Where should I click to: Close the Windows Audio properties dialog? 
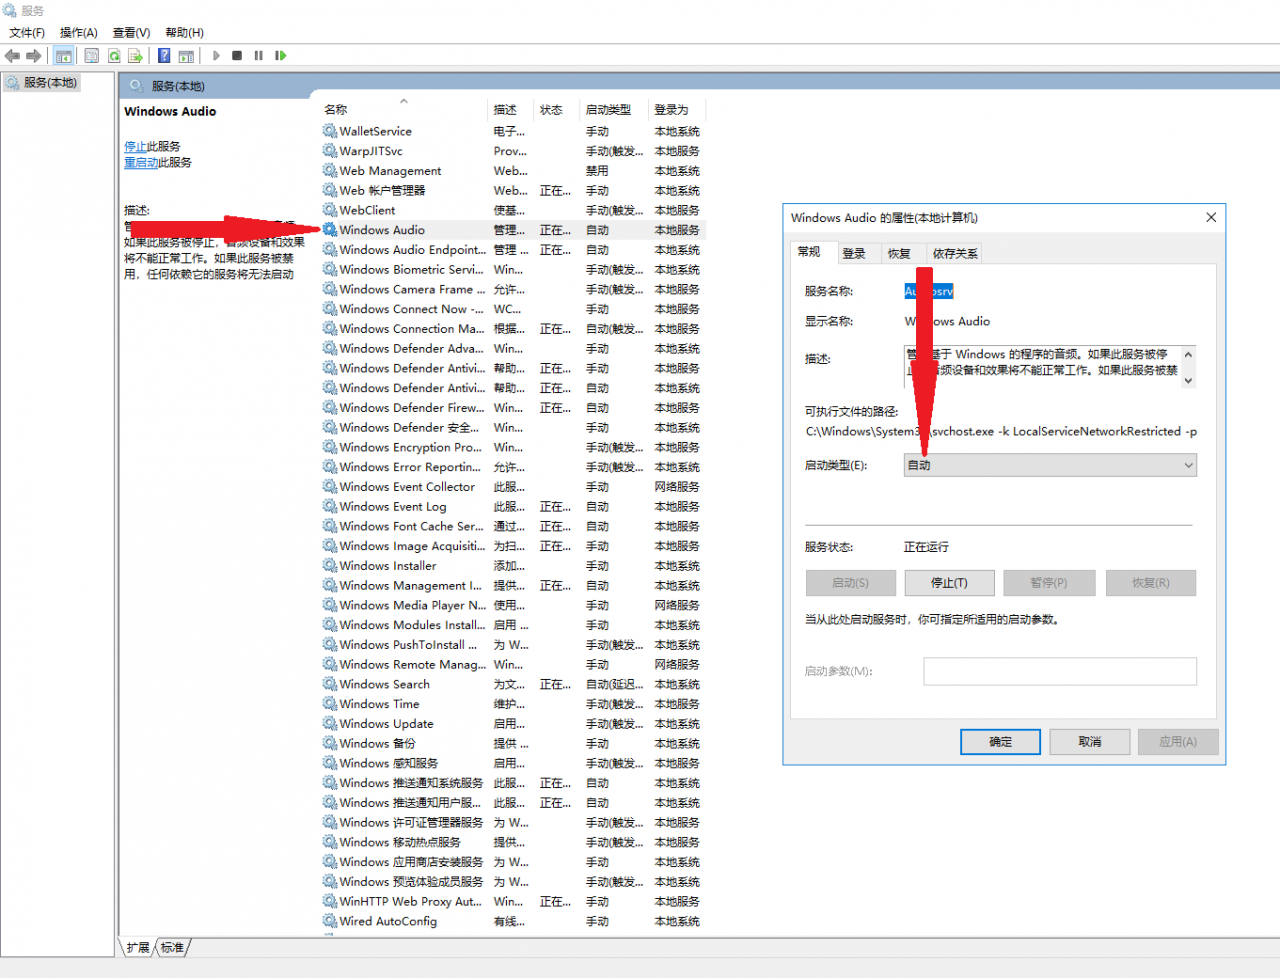point(1211,217)
